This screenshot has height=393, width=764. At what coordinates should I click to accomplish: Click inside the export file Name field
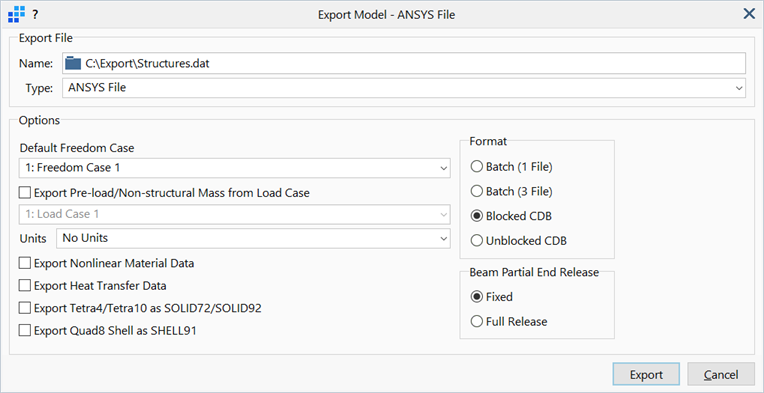click(x=403, y=63)
